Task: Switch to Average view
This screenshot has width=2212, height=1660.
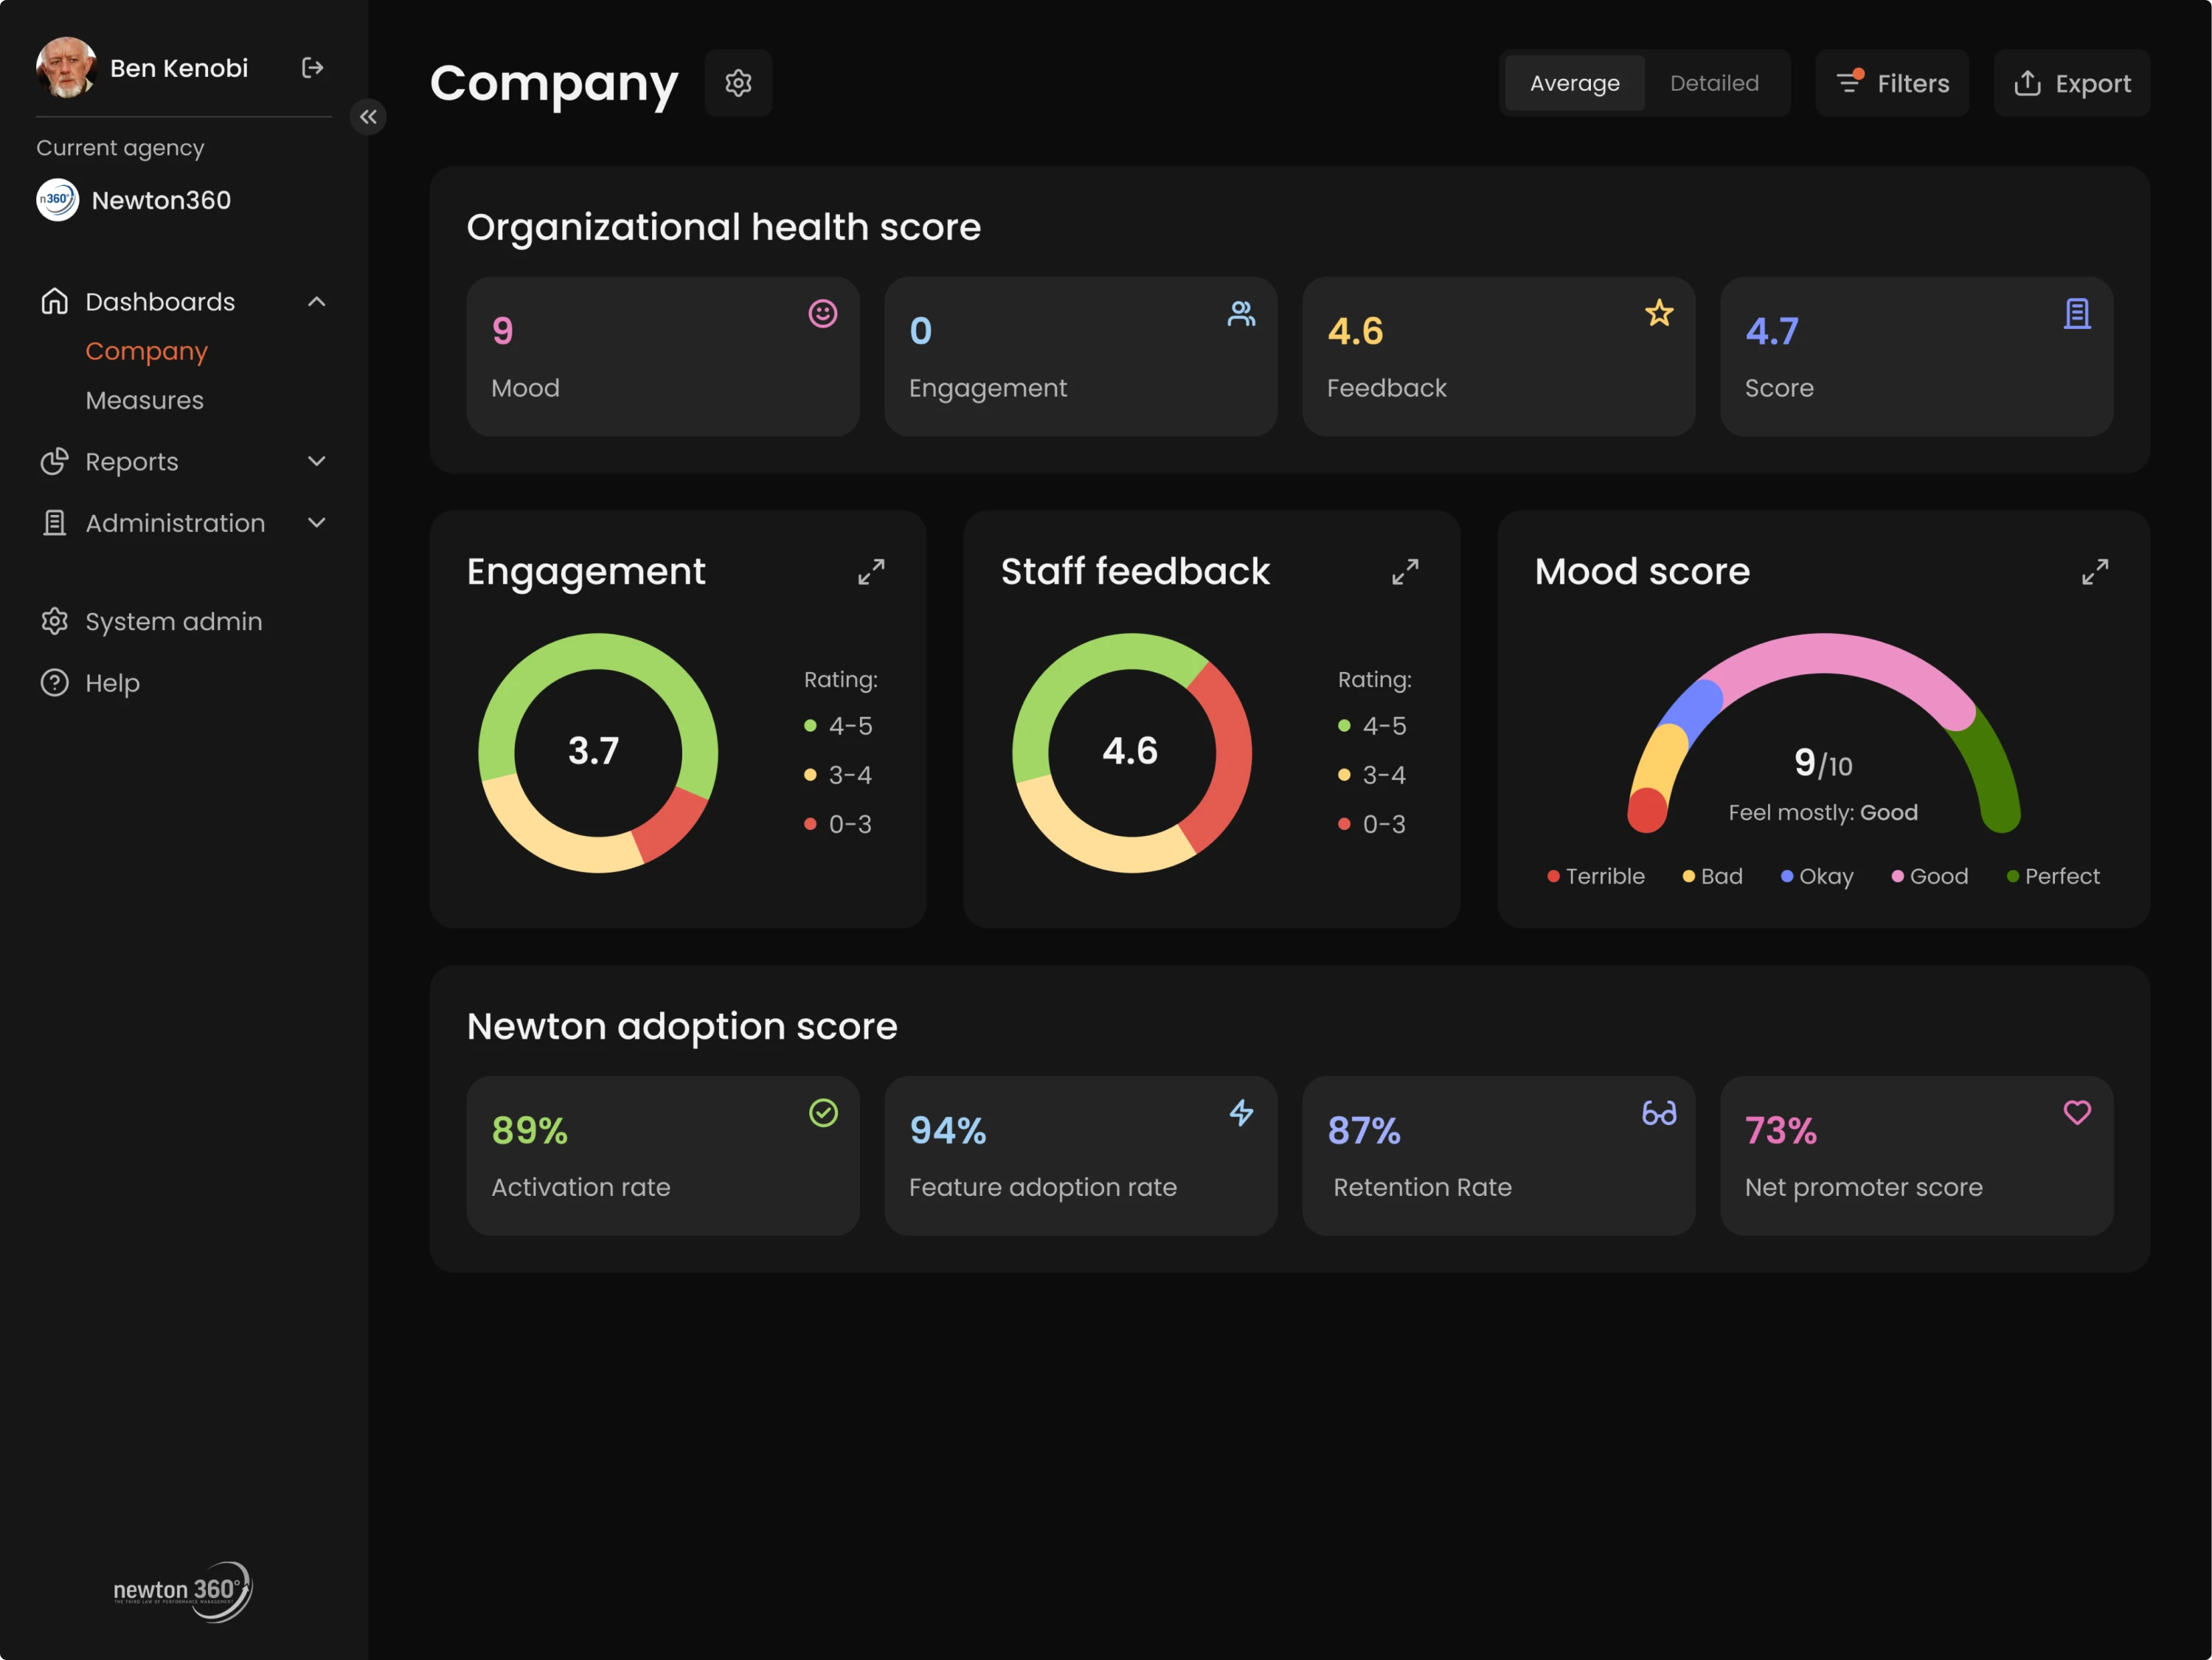Action: [1574, 83]
